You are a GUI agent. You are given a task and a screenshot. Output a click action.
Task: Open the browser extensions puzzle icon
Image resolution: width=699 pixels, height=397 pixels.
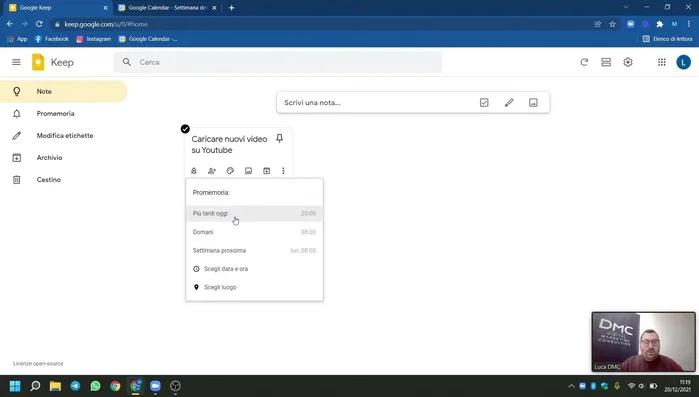(x=660, y=24)
